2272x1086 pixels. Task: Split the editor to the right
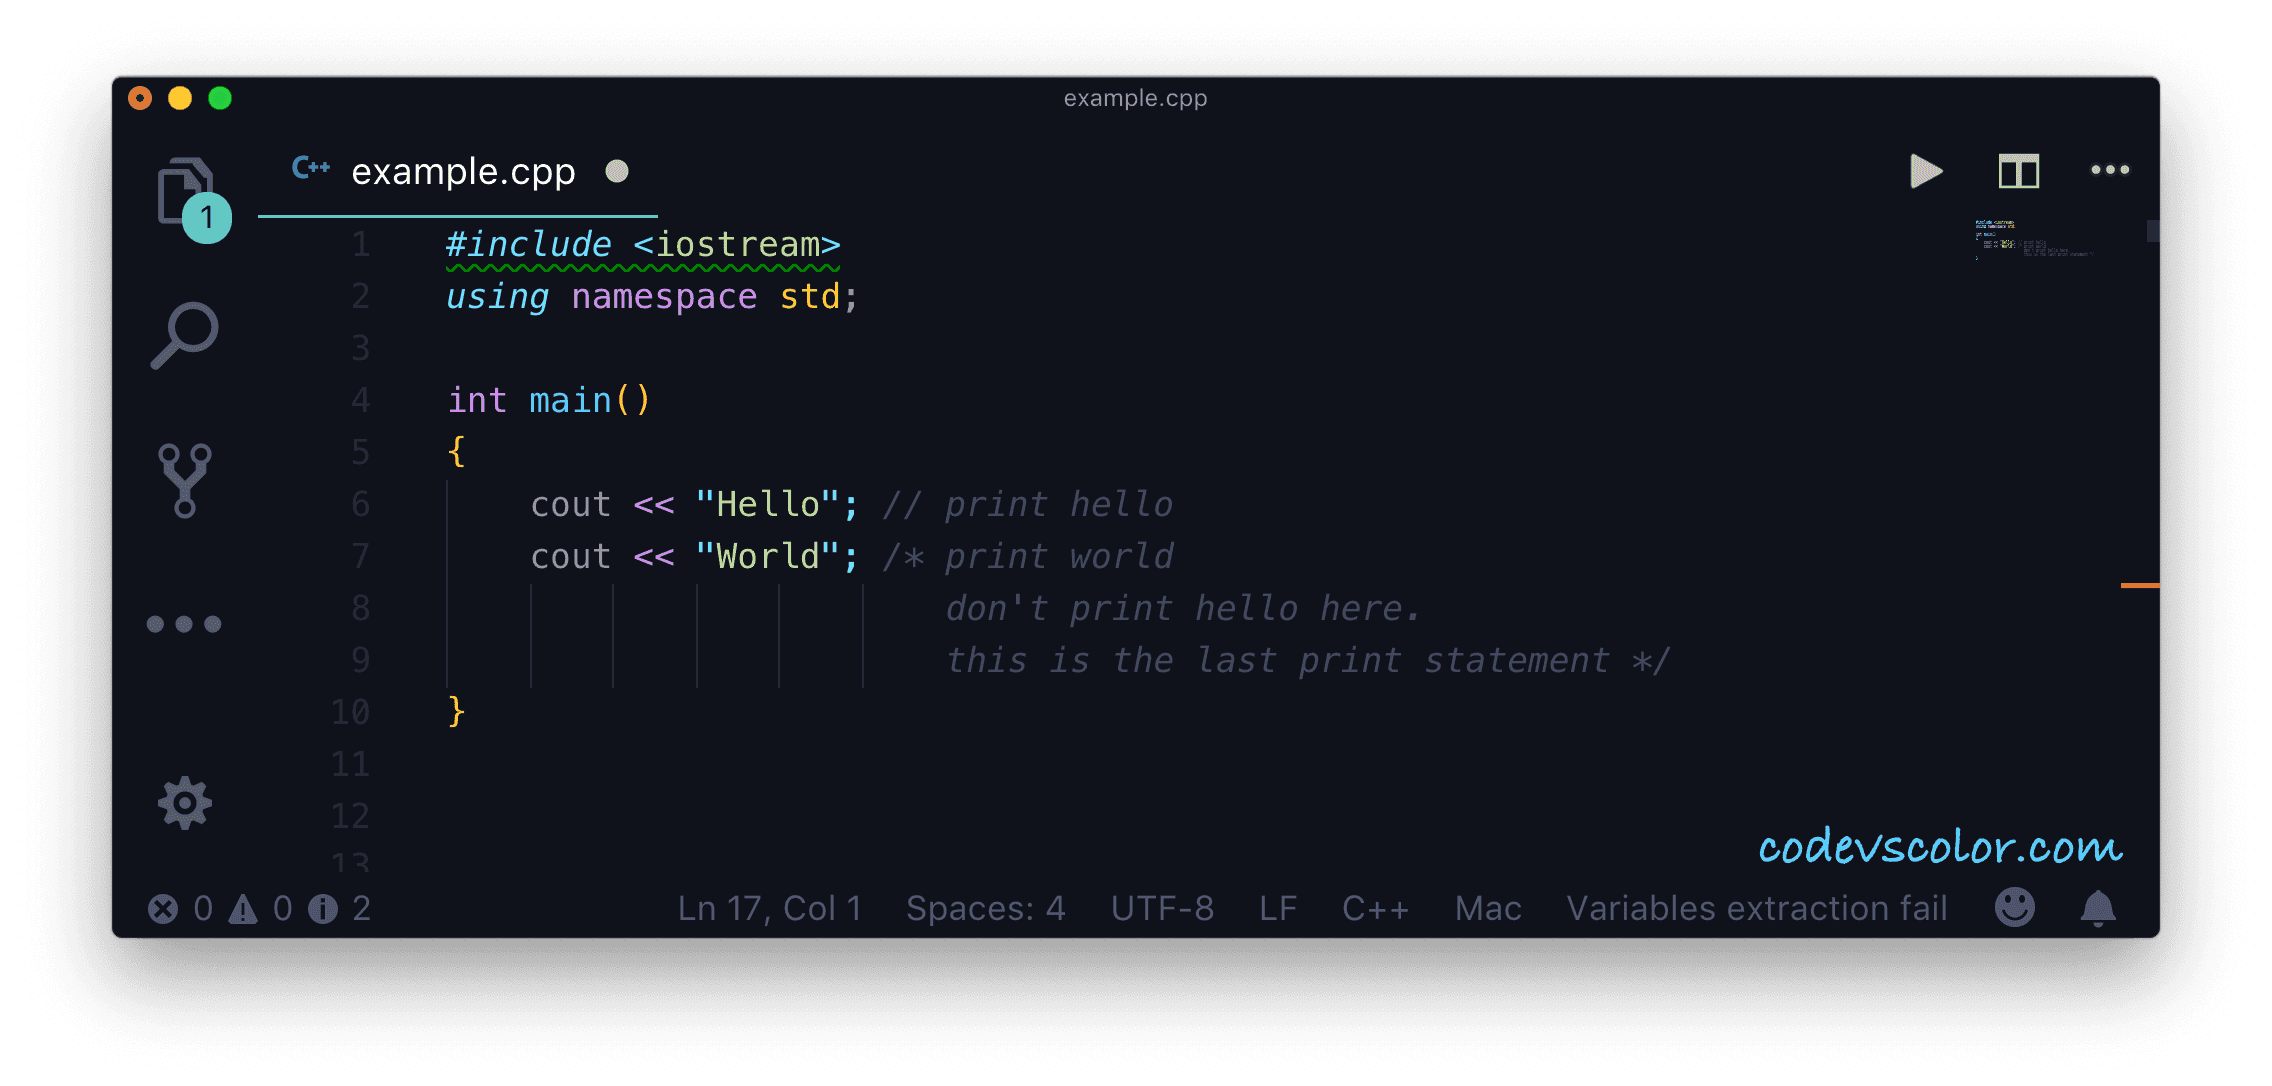2018,171
